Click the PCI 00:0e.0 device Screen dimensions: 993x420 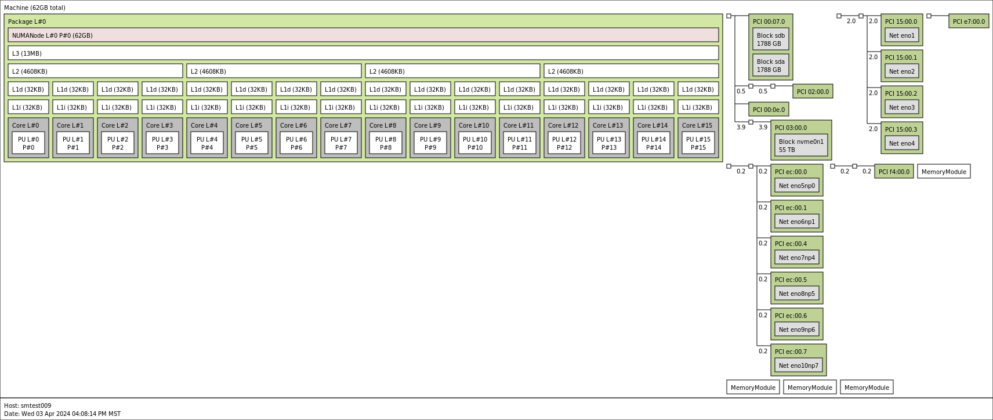coord(768,110)
